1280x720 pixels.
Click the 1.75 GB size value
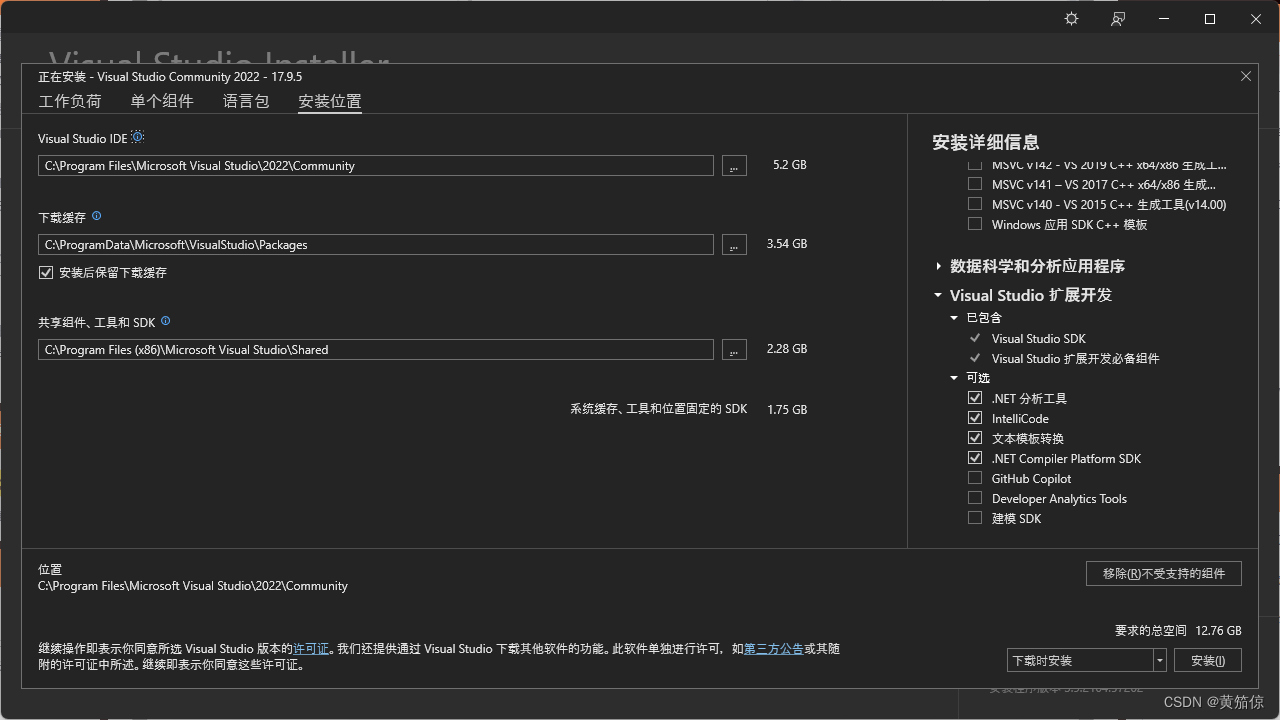point(787,410)
